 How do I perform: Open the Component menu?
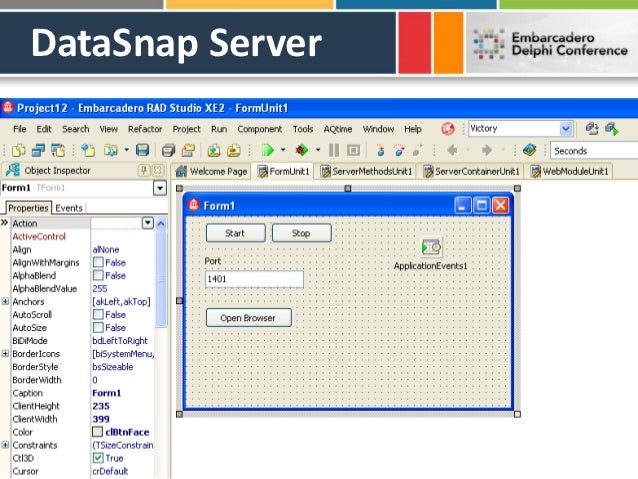[x=260, y=129]
